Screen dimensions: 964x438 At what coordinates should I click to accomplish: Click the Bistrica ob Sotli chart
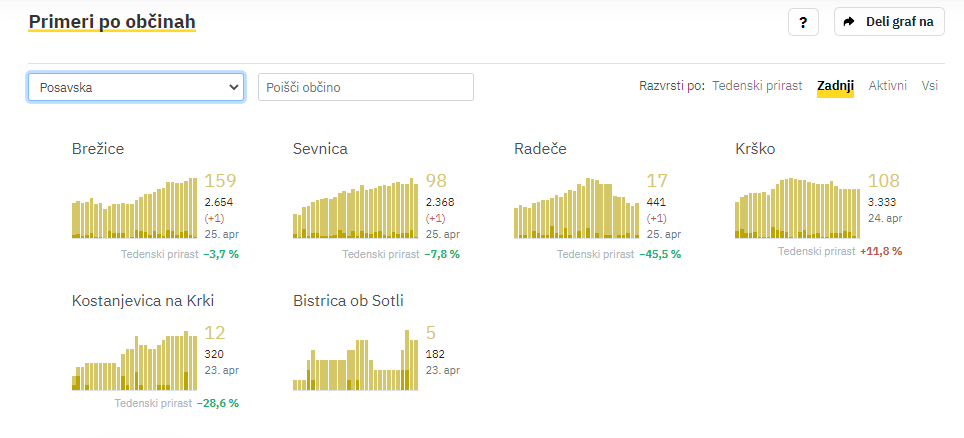(356, 362)
